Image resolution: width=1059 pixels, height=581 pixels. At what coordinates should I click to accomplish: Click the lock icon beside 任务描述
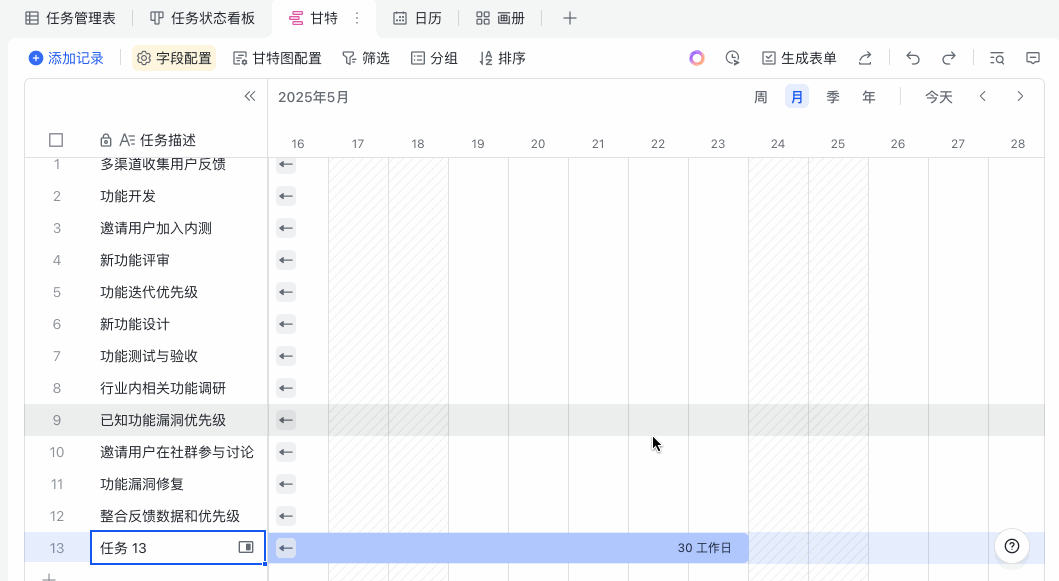tap(105, 140)
